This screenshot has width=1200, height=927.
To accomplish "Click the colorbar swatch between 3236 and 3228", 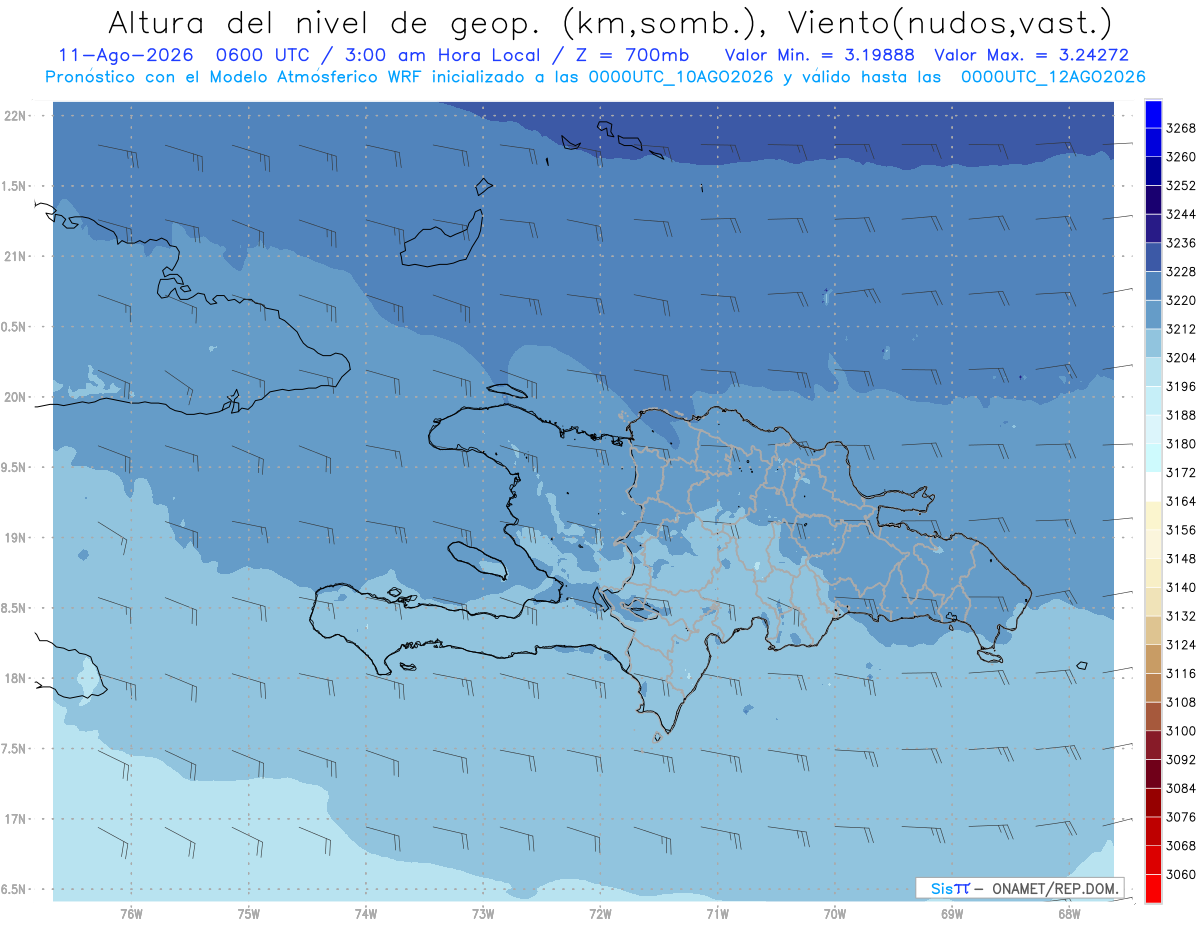I will (1153, 257).
